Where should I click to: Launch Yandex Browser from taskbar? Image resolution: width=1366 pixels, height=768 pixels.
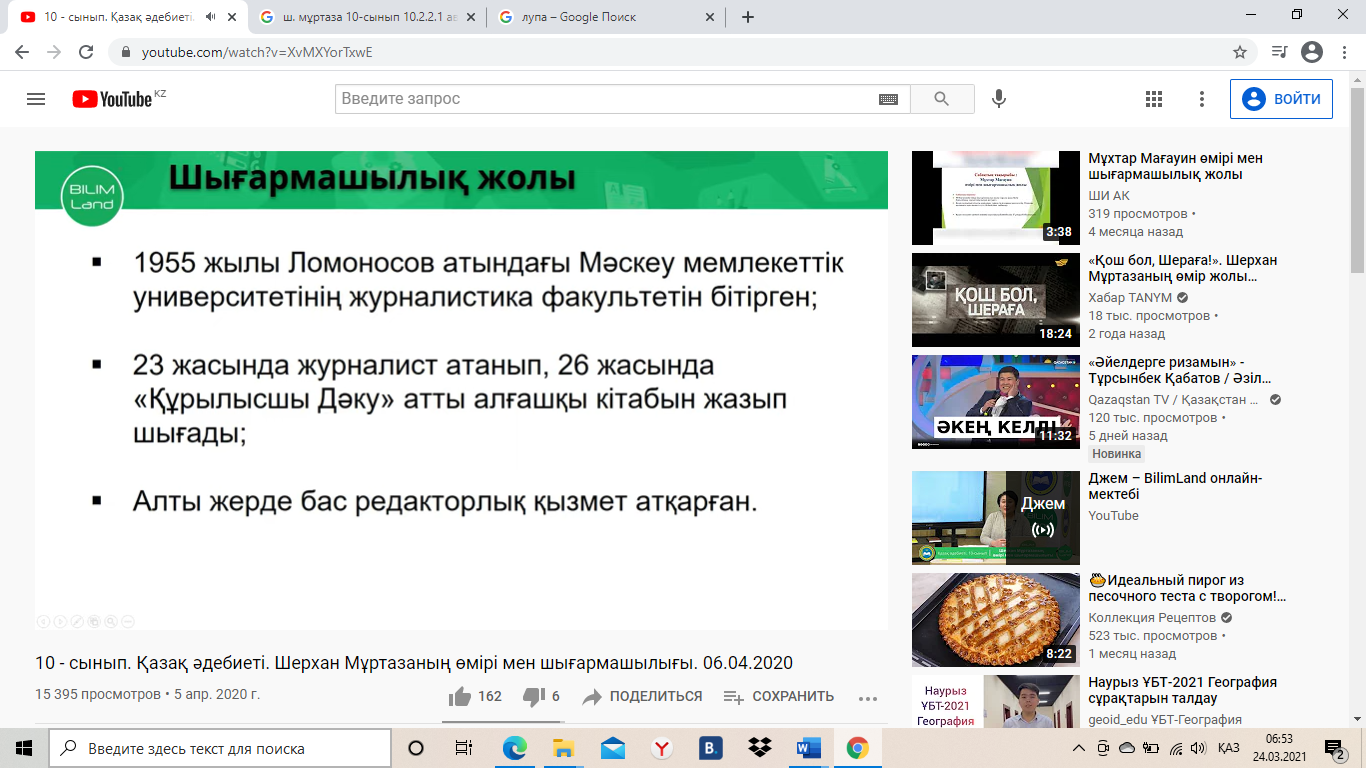[x=661, y=748]
